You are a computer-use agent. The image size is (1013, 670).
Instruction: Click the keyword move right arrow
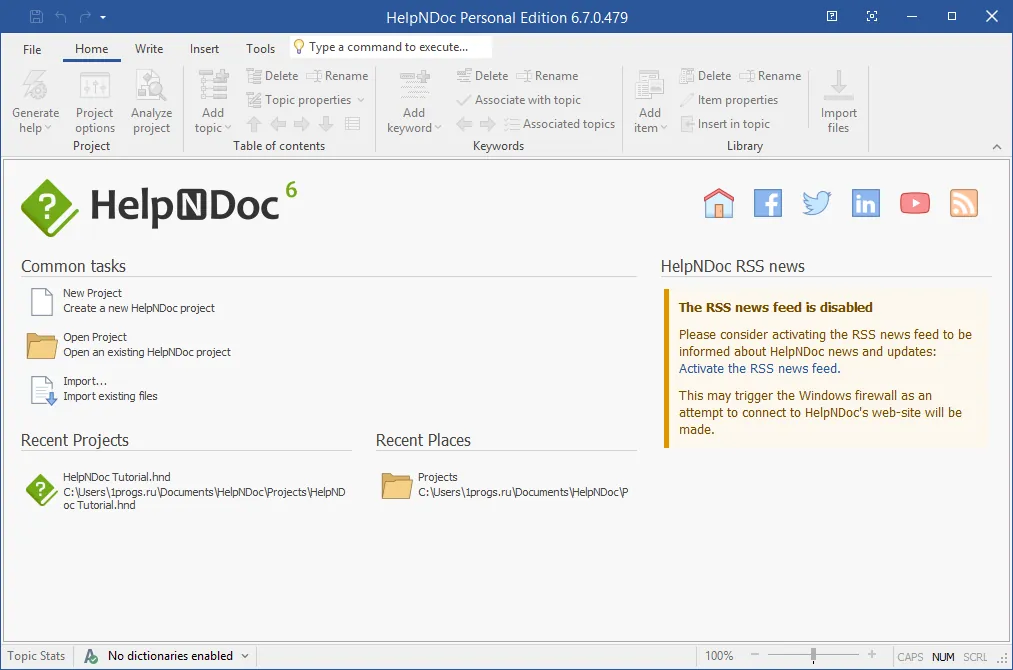coord(488,123)
